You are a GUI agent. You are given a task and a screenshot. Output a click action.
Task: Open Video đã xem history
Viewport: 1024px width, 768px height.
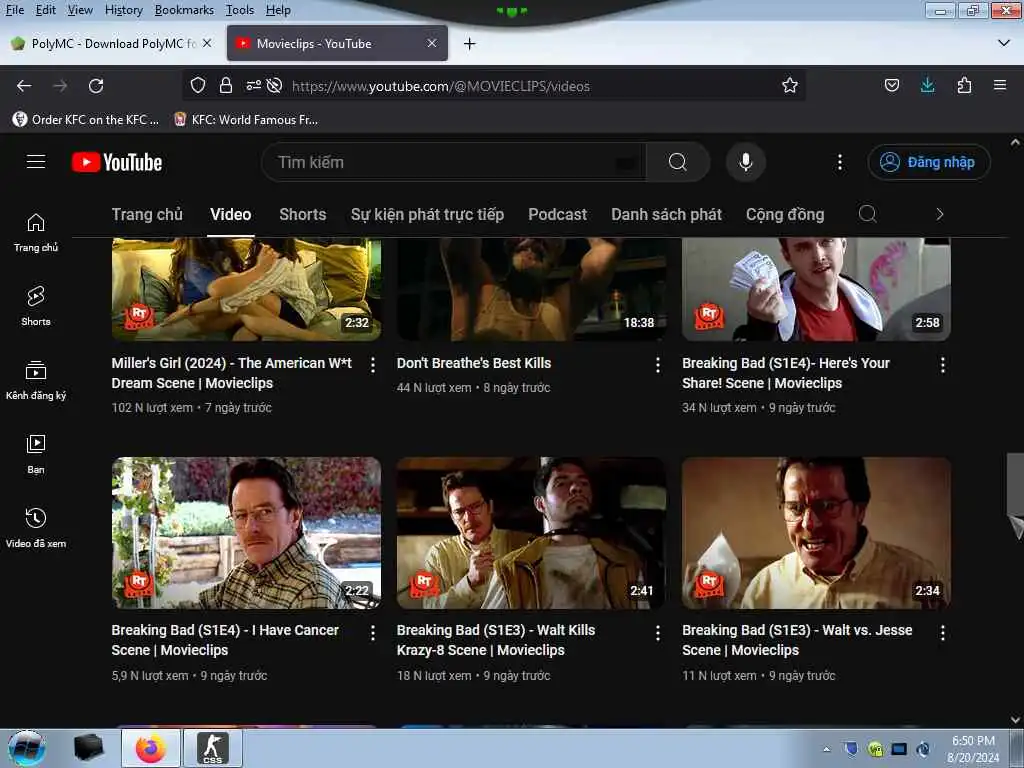point(36,528)
